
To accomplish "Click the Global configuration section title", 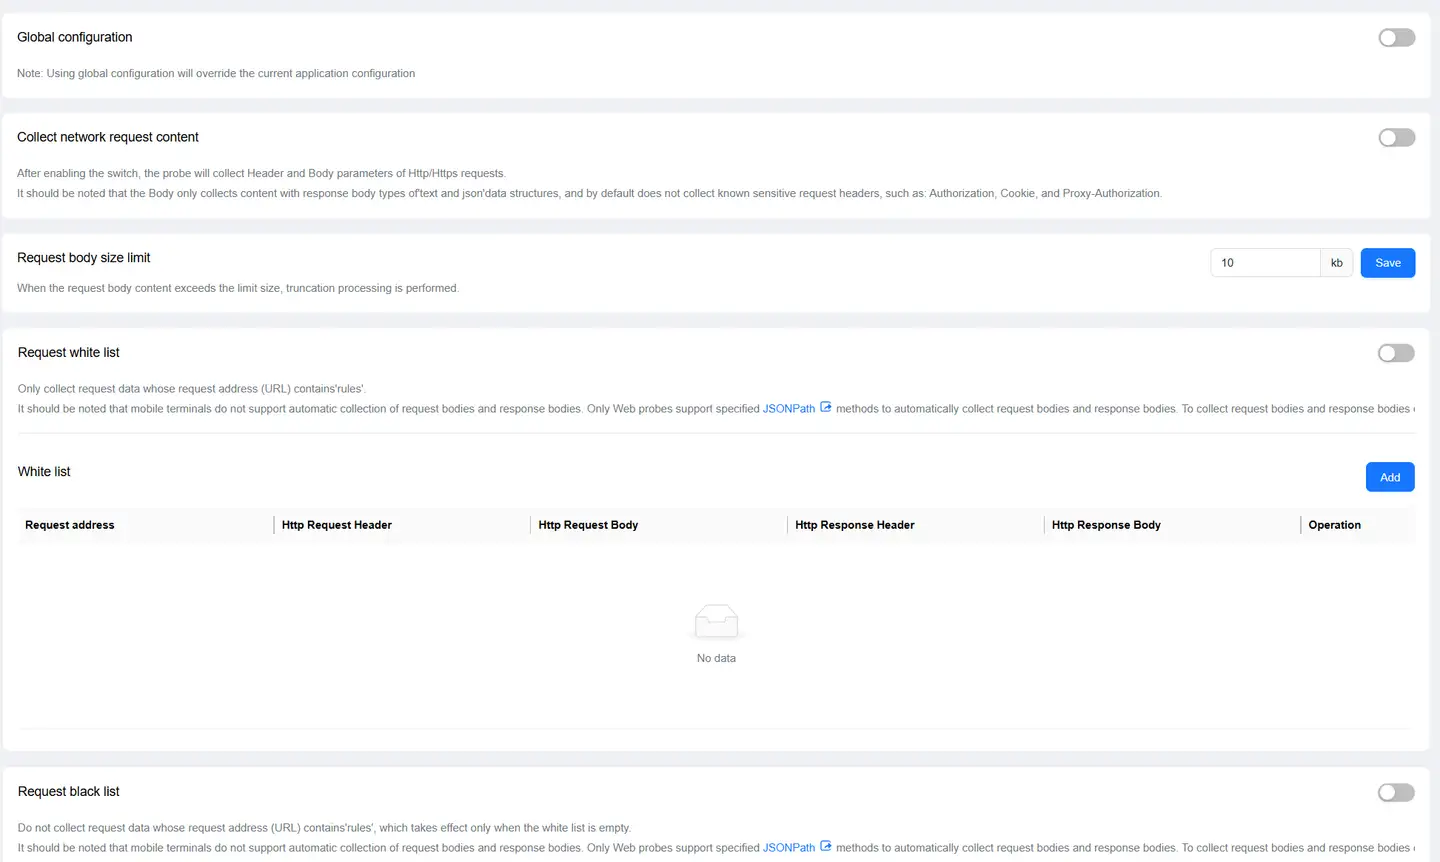I will click(x=75, y=37).
